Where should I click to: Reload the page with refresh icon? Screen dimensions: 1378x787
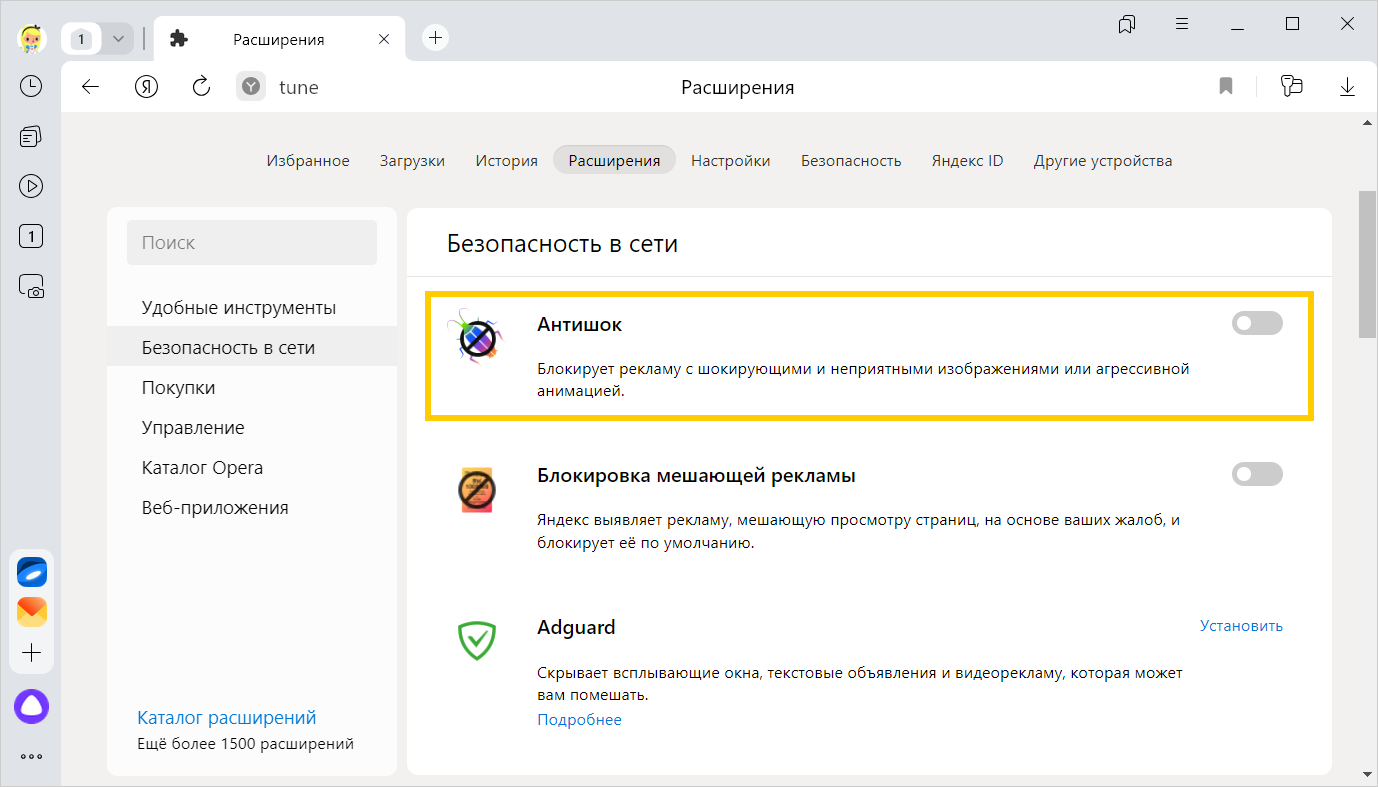click(x=201, y=87)
